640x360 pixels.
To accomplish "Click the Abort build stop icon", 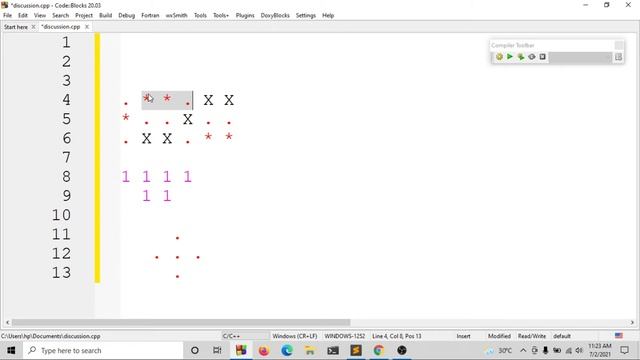I will click(x=542, y=57).
